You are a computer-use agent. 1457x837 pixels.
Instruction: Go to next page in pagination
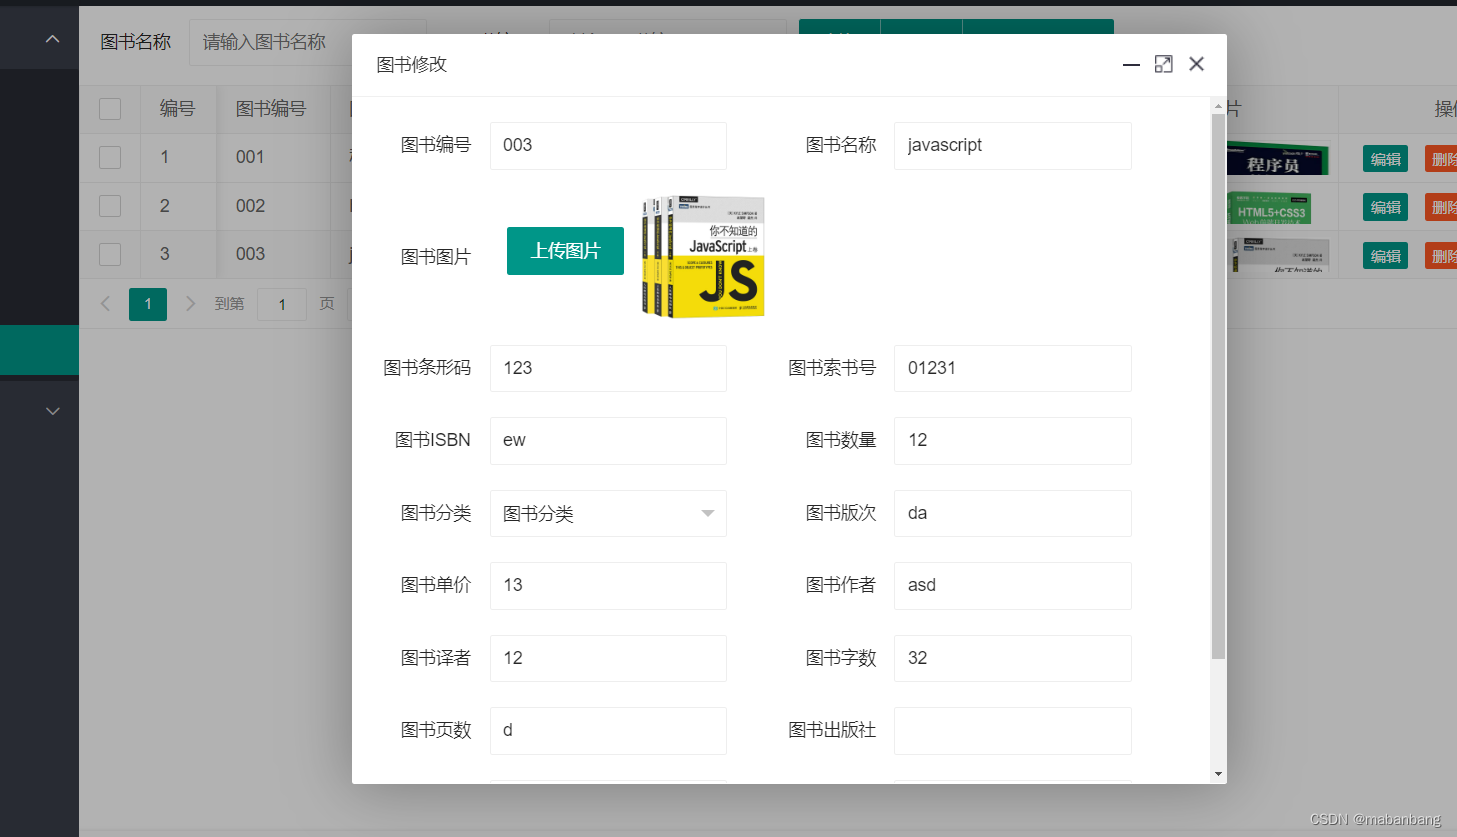[190, 304]
